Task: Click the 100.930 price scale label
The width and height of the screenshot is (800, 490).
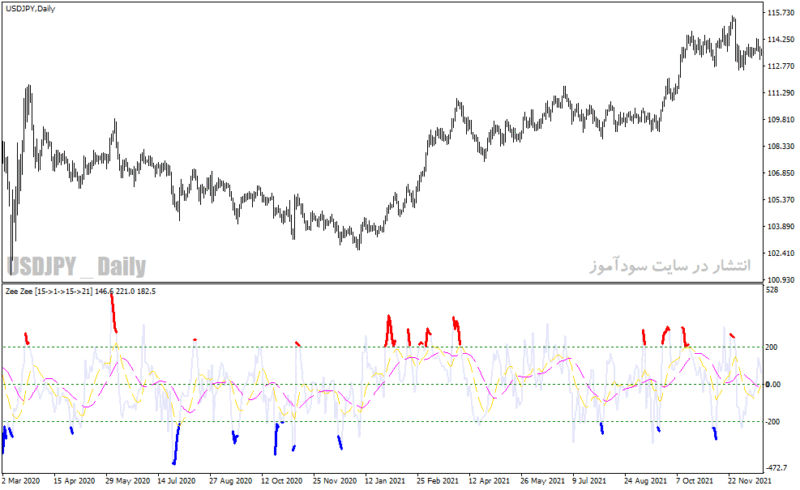Action: tap(781, 280)
